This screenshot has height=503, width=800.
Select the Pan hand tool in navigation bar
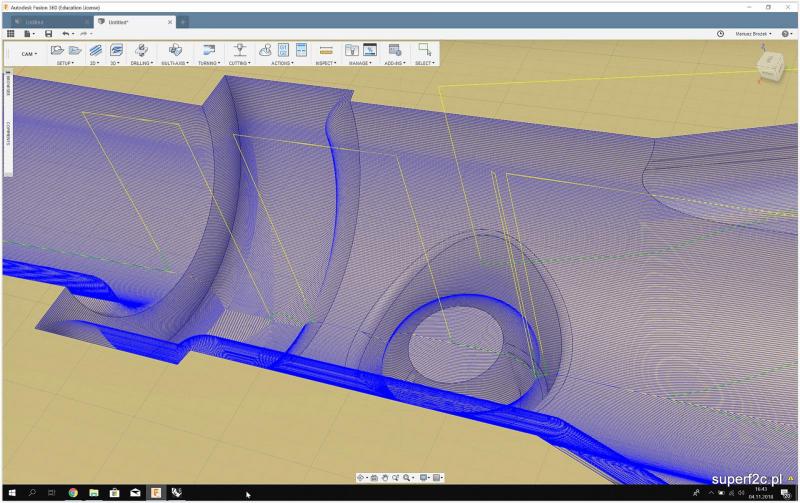(386, 478)
